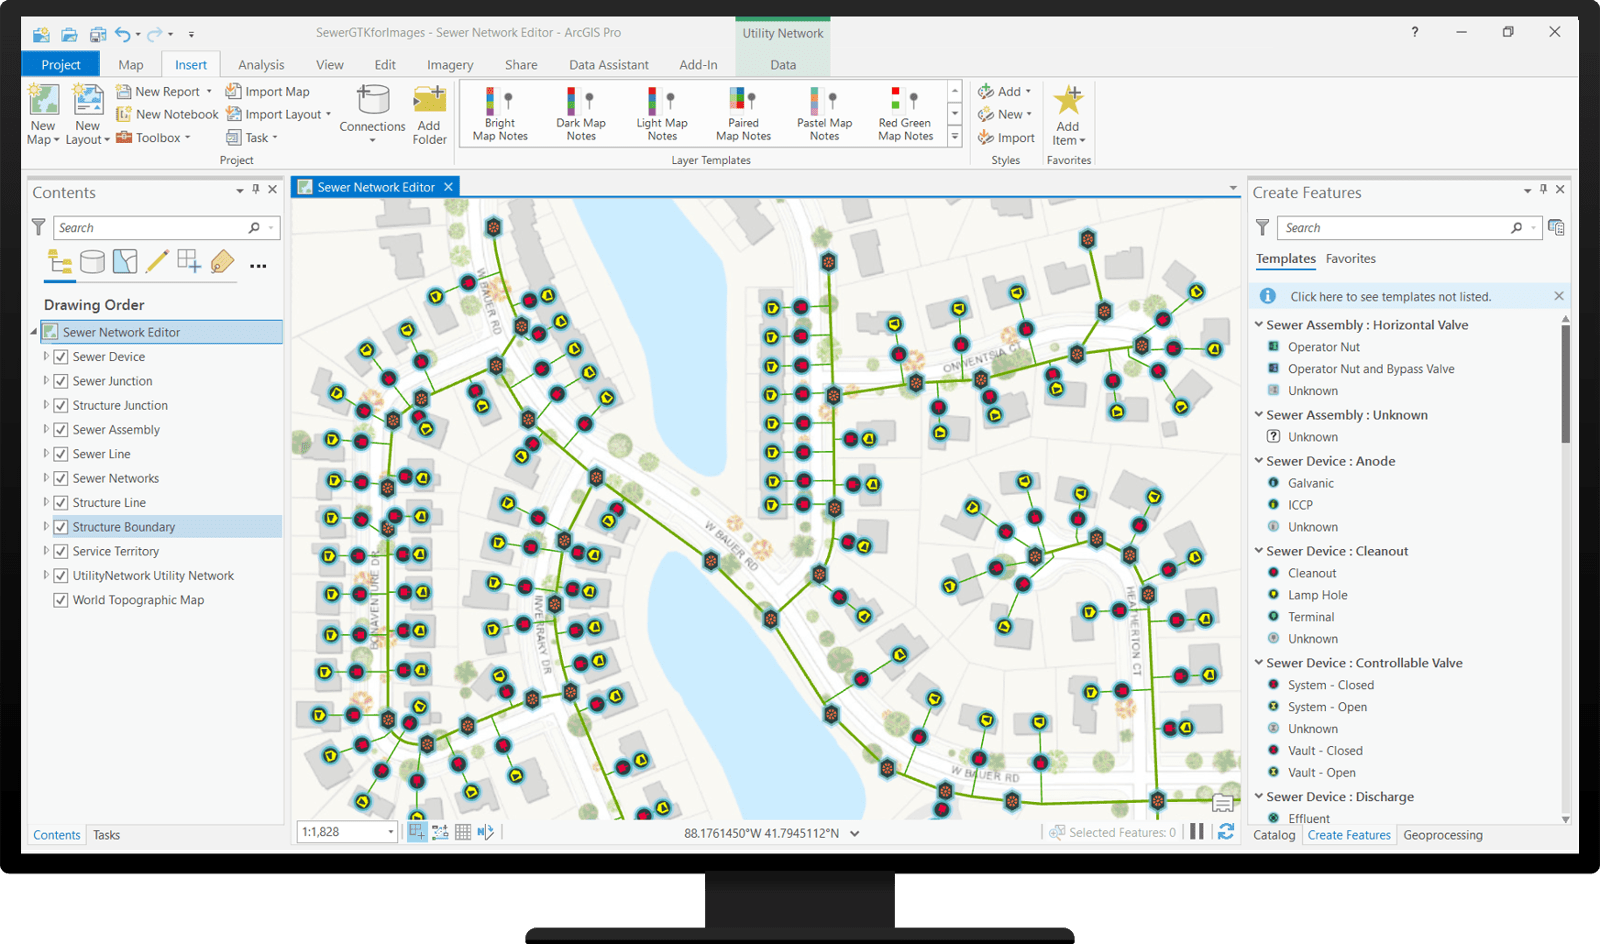The image size is (1600, 944).
Task: Click the Import Map button
Action: [x=268, y=91]
